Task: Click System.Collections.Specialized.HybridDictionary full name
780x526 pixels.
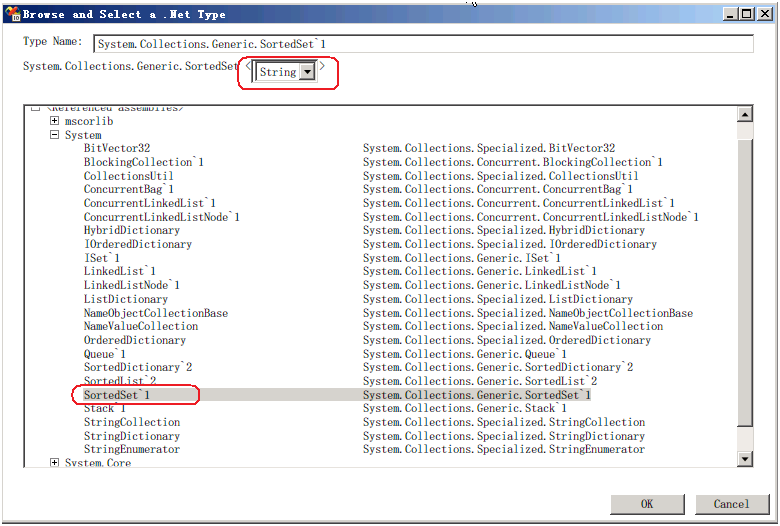Action: [504, 230]
